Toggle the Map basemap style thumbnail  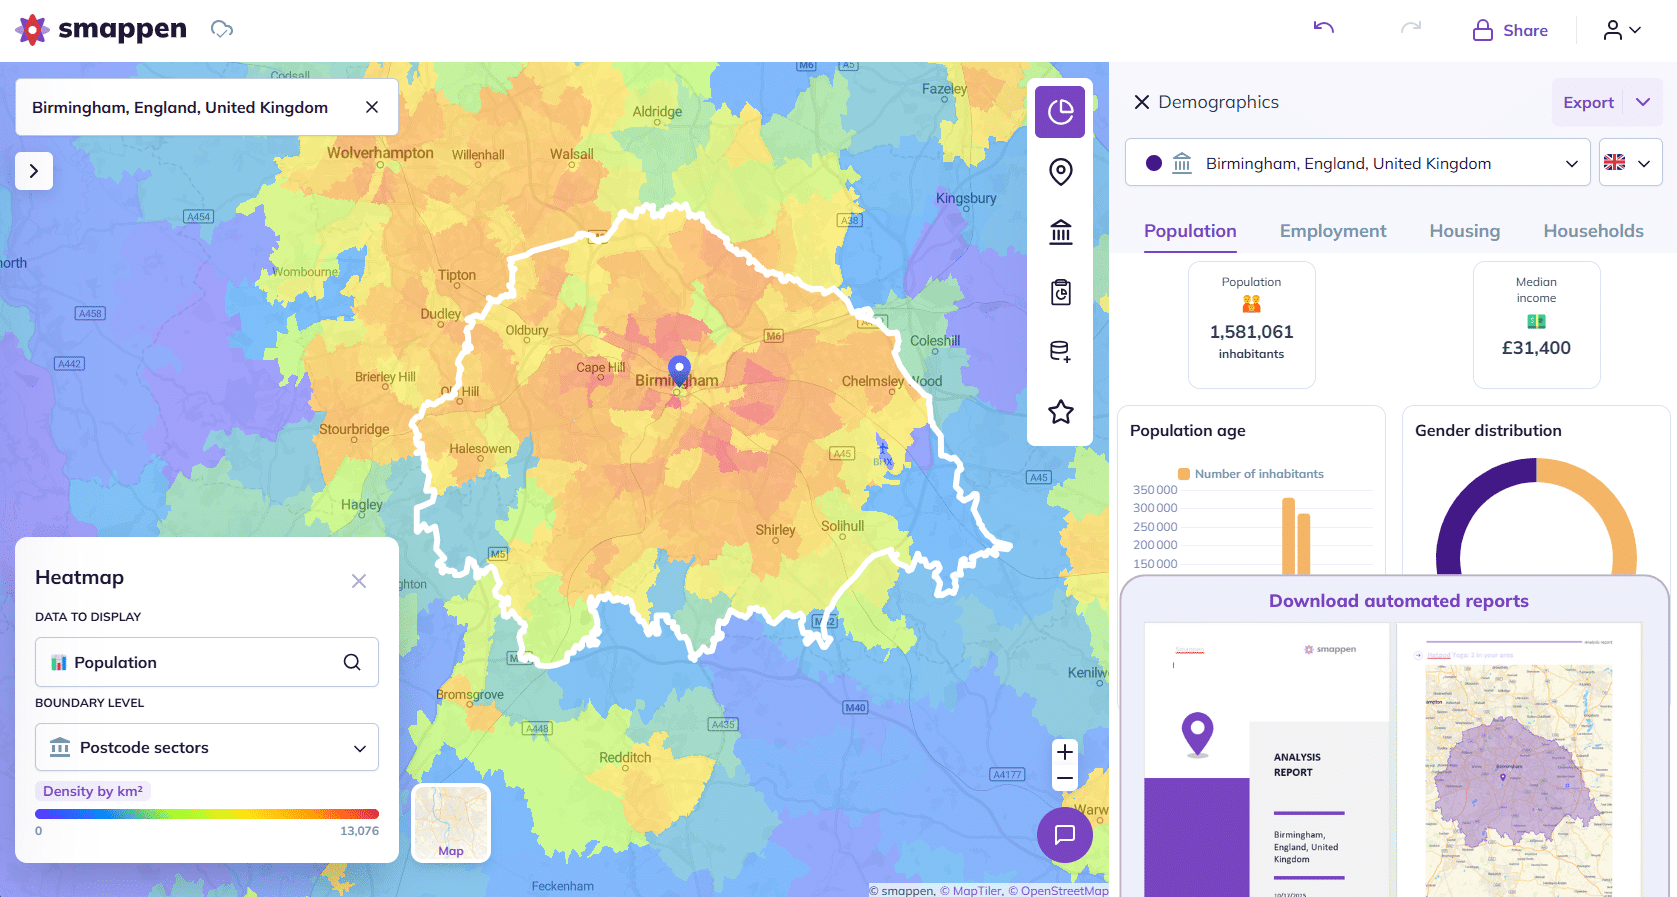pyautogui.click(x=451, y=822)
